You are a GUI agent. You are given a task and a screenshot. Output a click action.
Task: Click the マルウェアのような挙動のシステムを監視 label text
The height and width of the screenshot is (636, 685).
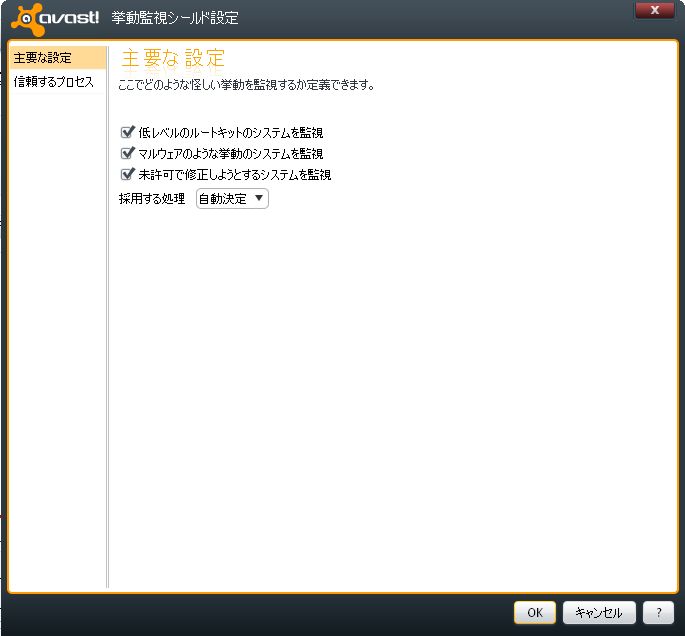click(x=230, y=153)
